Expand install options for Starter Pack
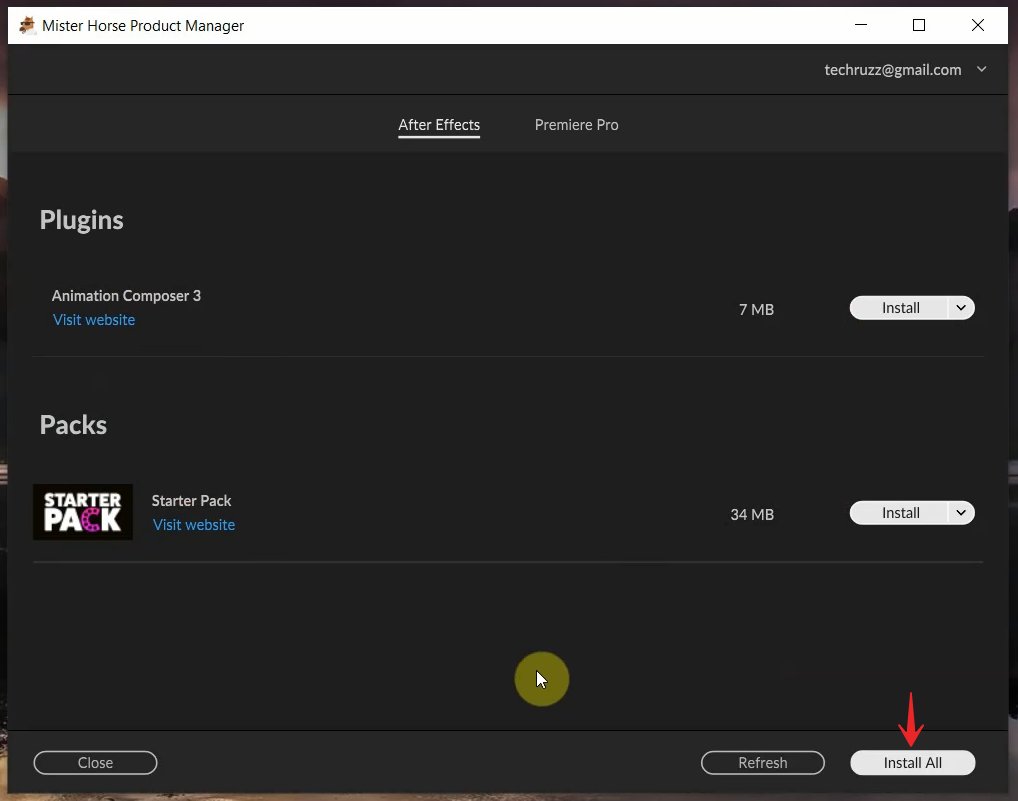The width and height of the screenshot is (1018, 801). (960, 512)
